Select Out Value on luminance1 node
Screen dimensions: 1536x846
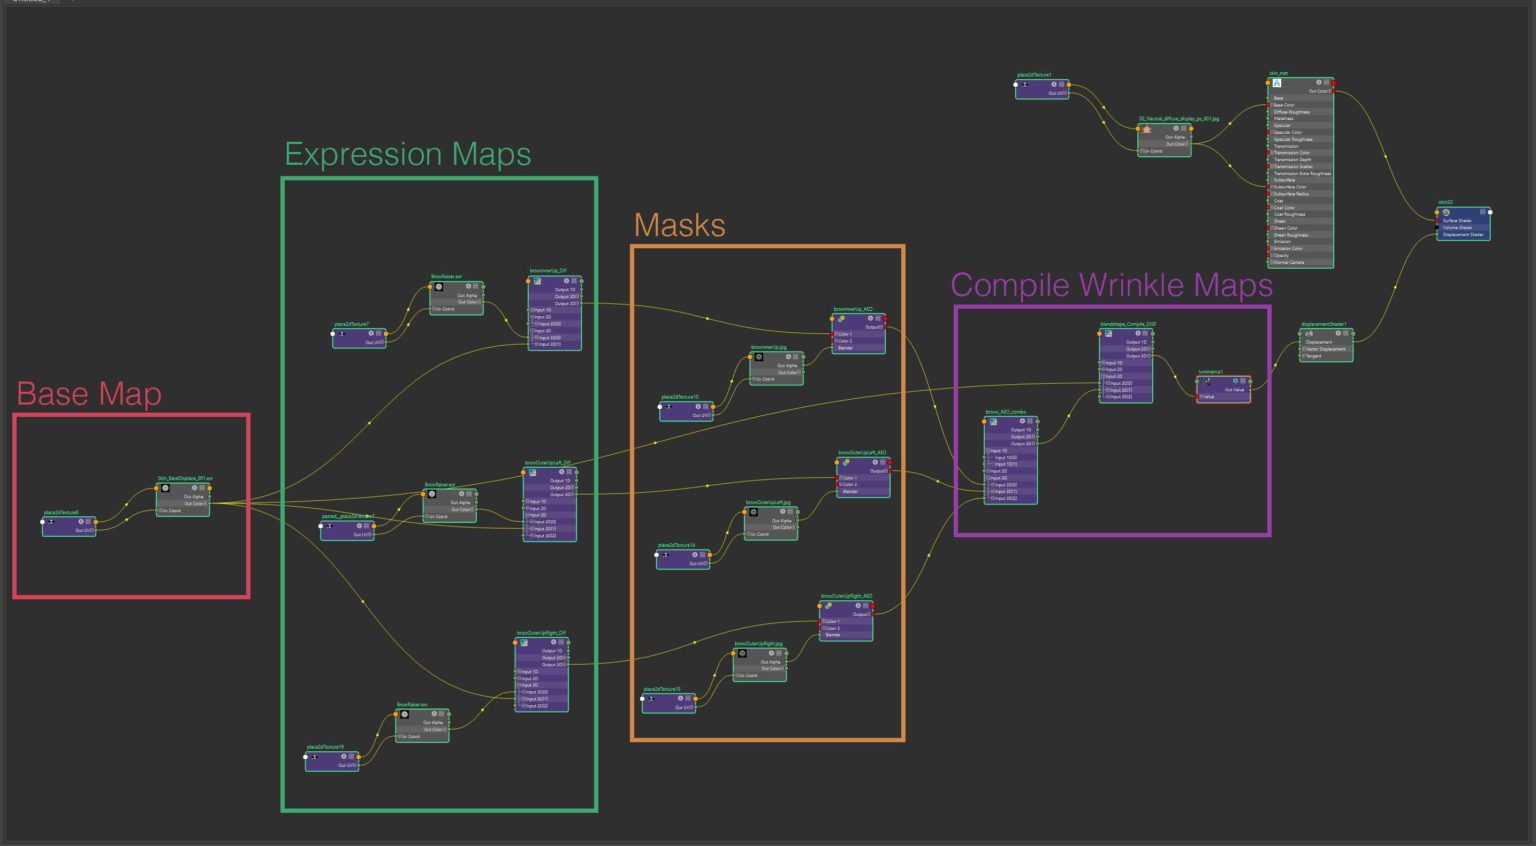(x=1234, y=390)
